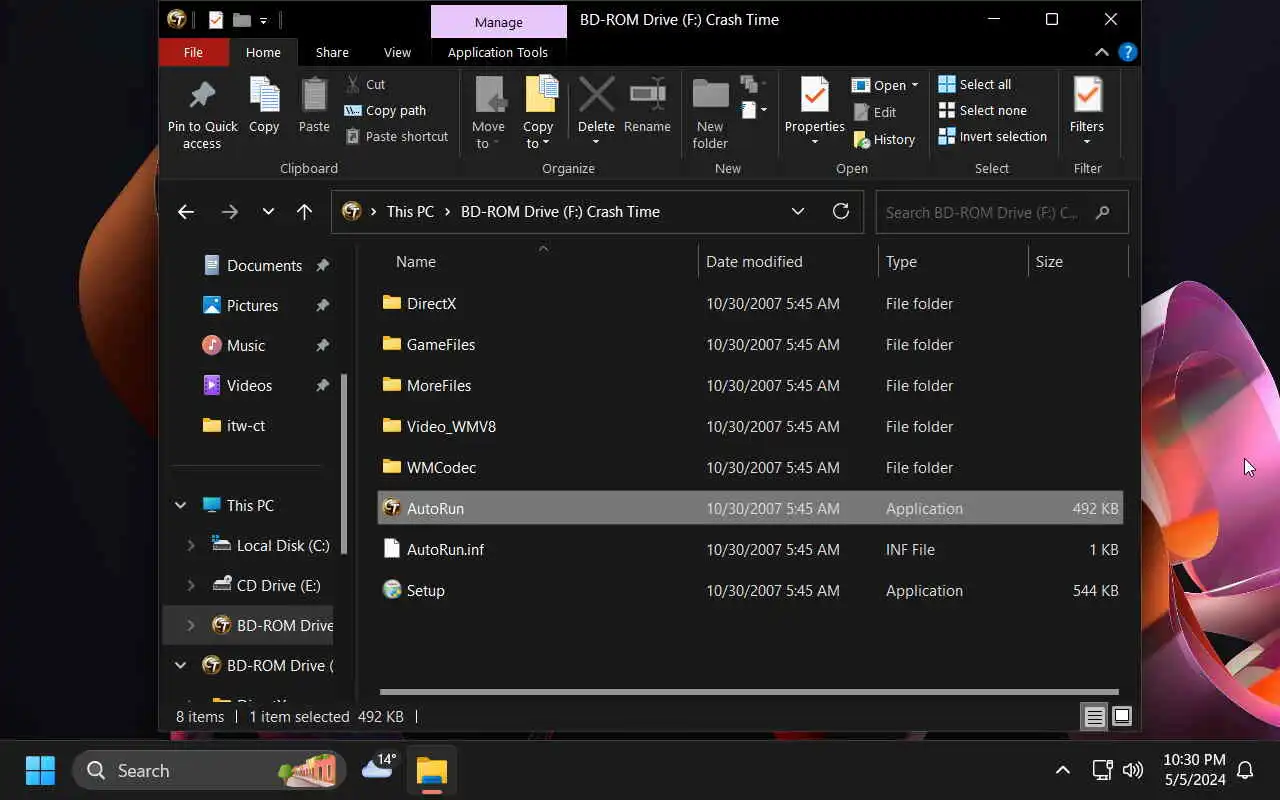
Task: Expand CD Drive (E:) in tree
Action: pos(190,585)
